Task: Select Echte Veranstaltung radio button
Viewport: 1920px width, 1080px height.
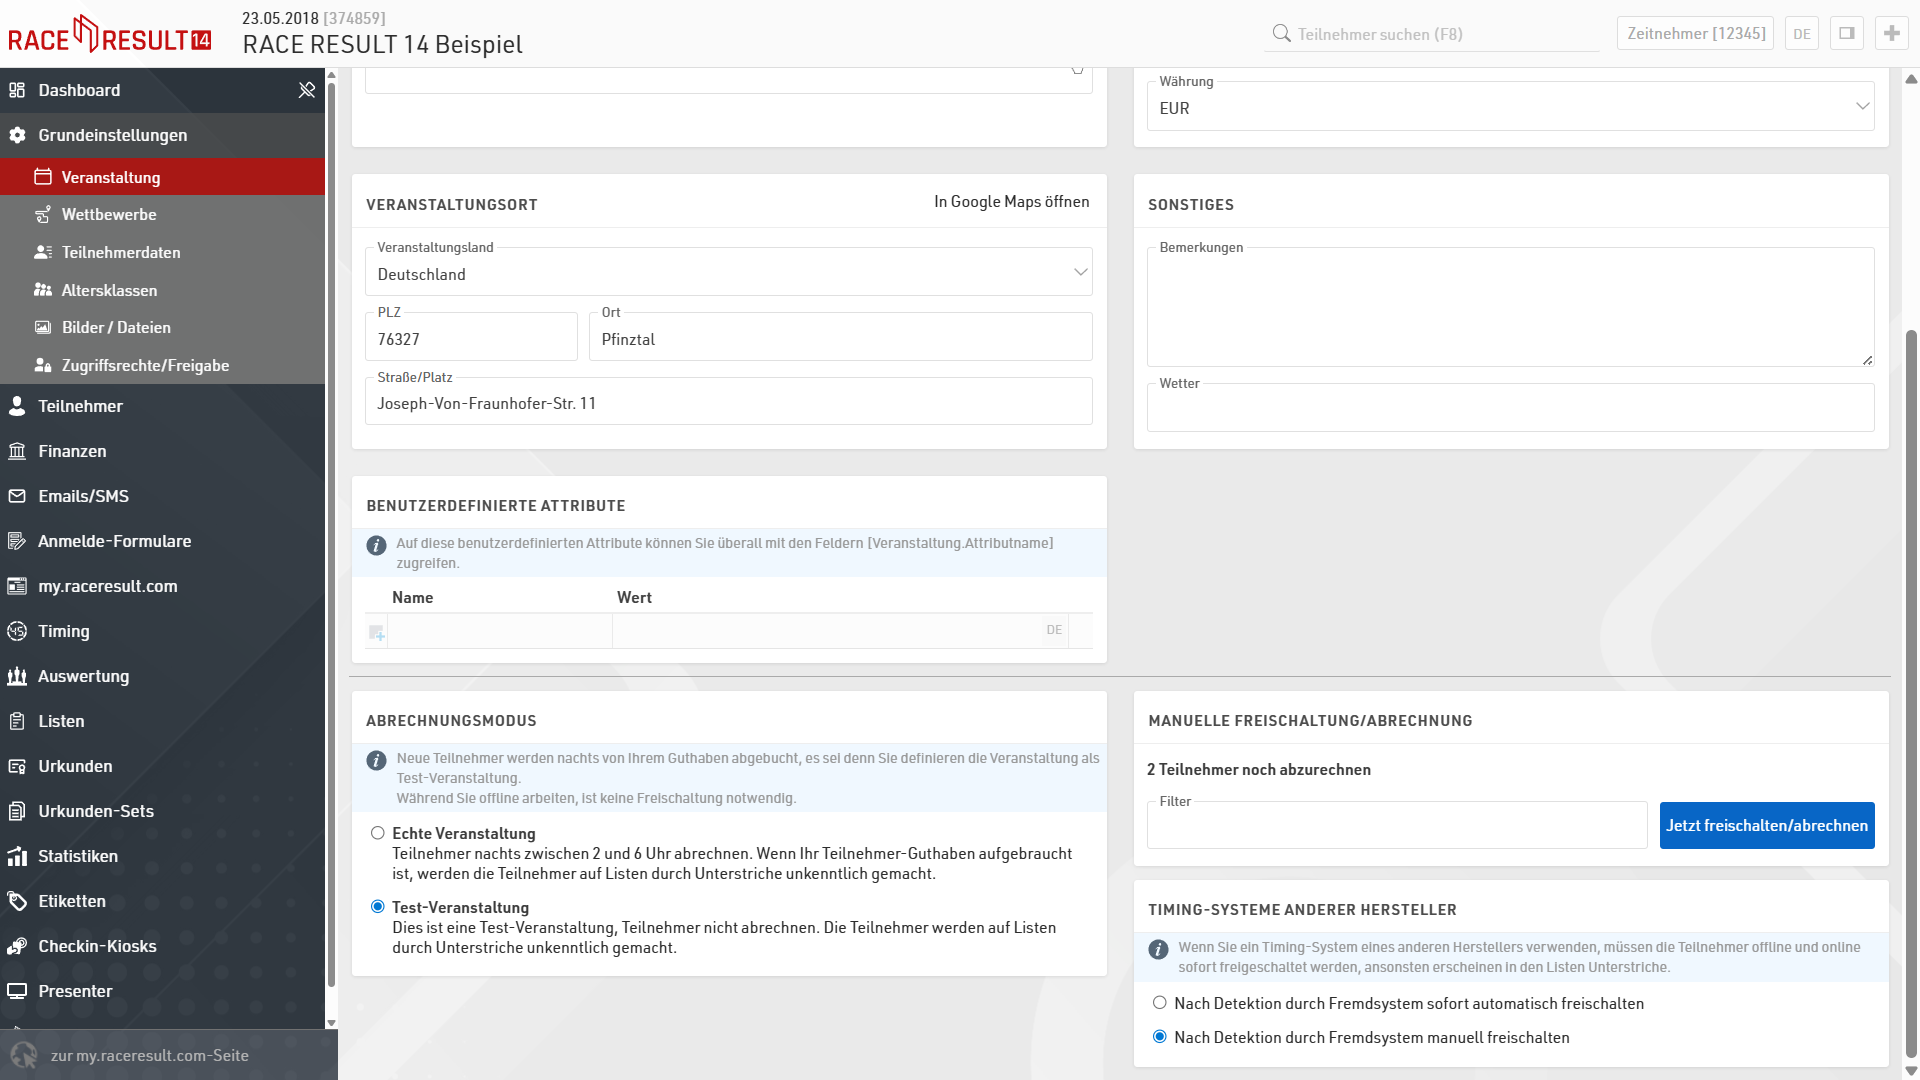Action: pos(377,833)
